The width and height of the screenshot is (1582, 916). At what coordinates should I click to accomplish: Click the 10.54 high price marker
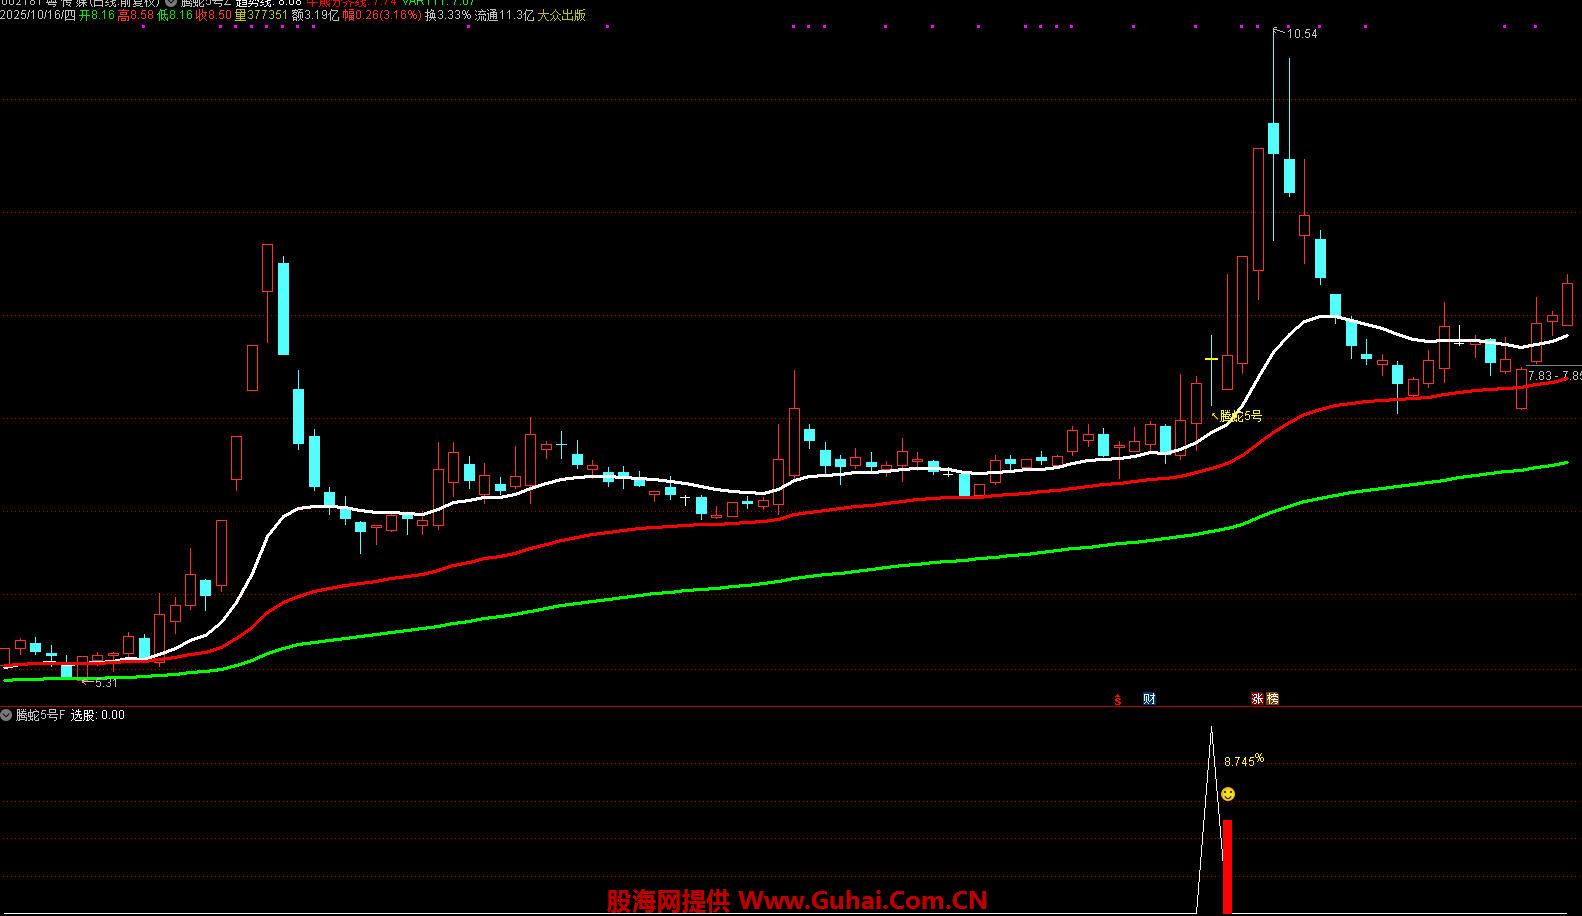pyautogui.click(x=1302, y=34)
